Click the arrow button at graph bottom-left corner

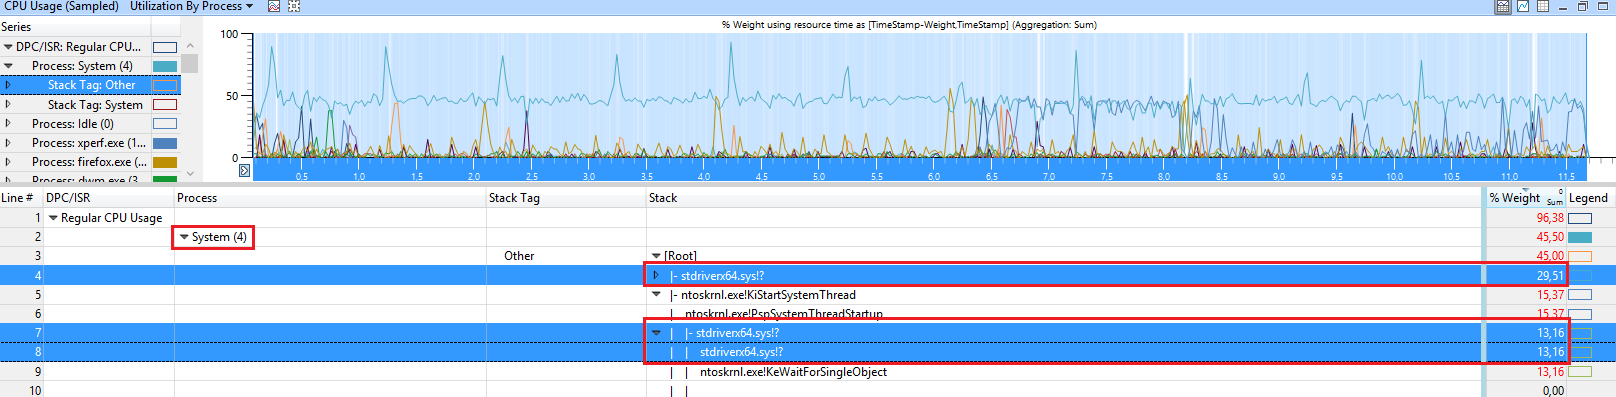click(245, 170)
